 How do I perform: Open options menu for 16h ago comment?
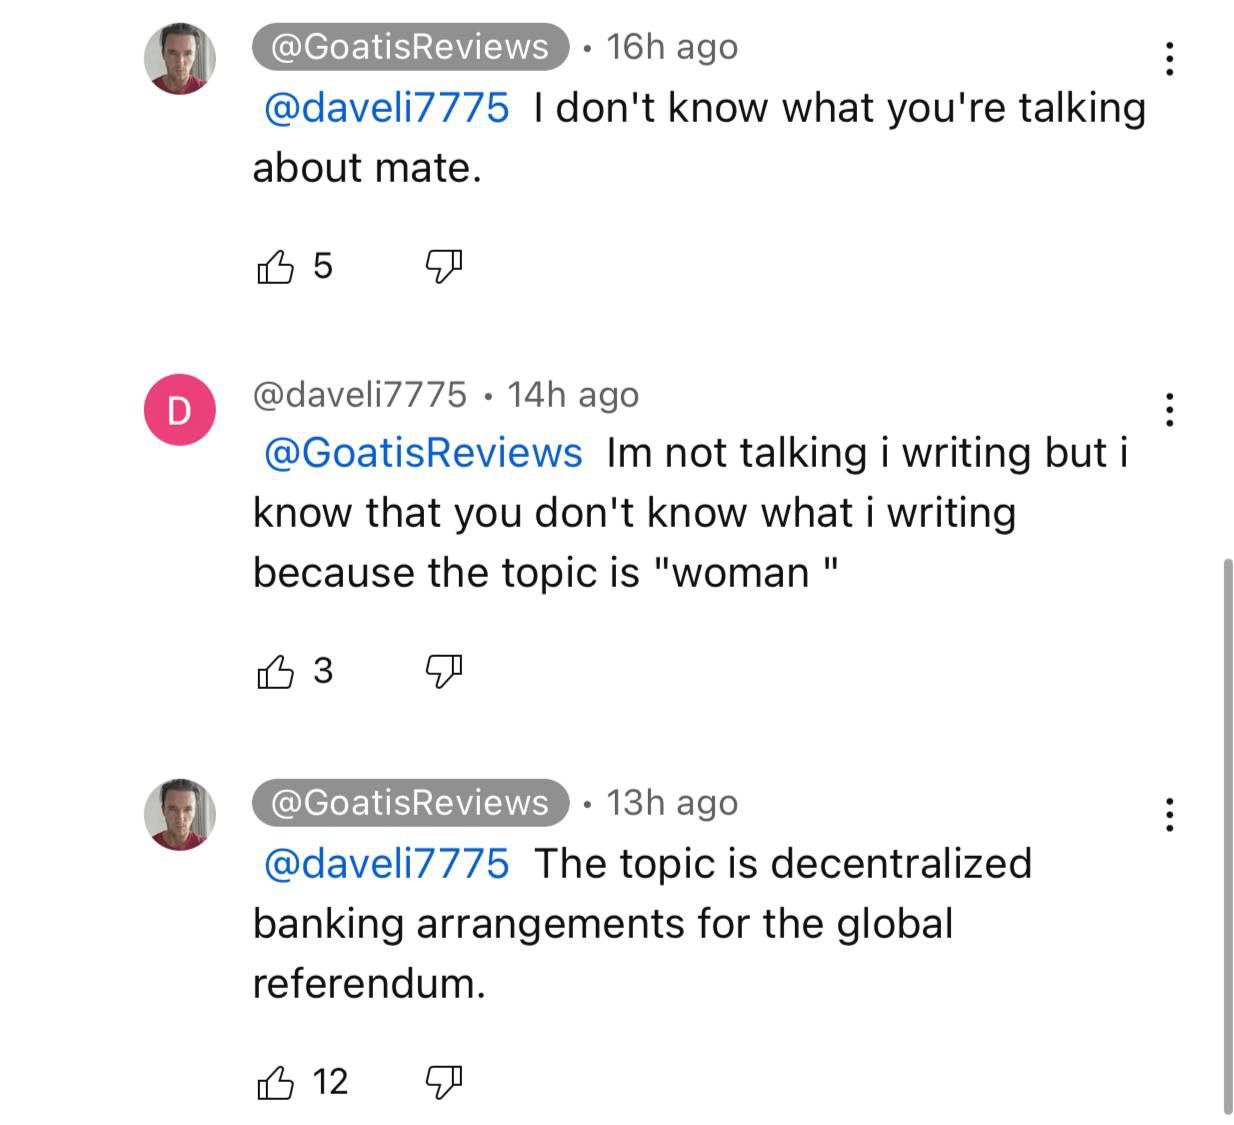[x=1168, y=59]
